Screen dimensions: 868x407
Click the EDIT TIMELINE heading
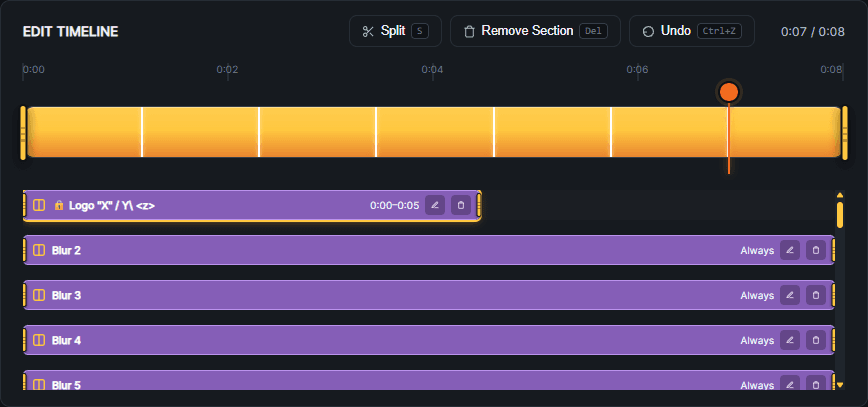[x=70, y=32]
